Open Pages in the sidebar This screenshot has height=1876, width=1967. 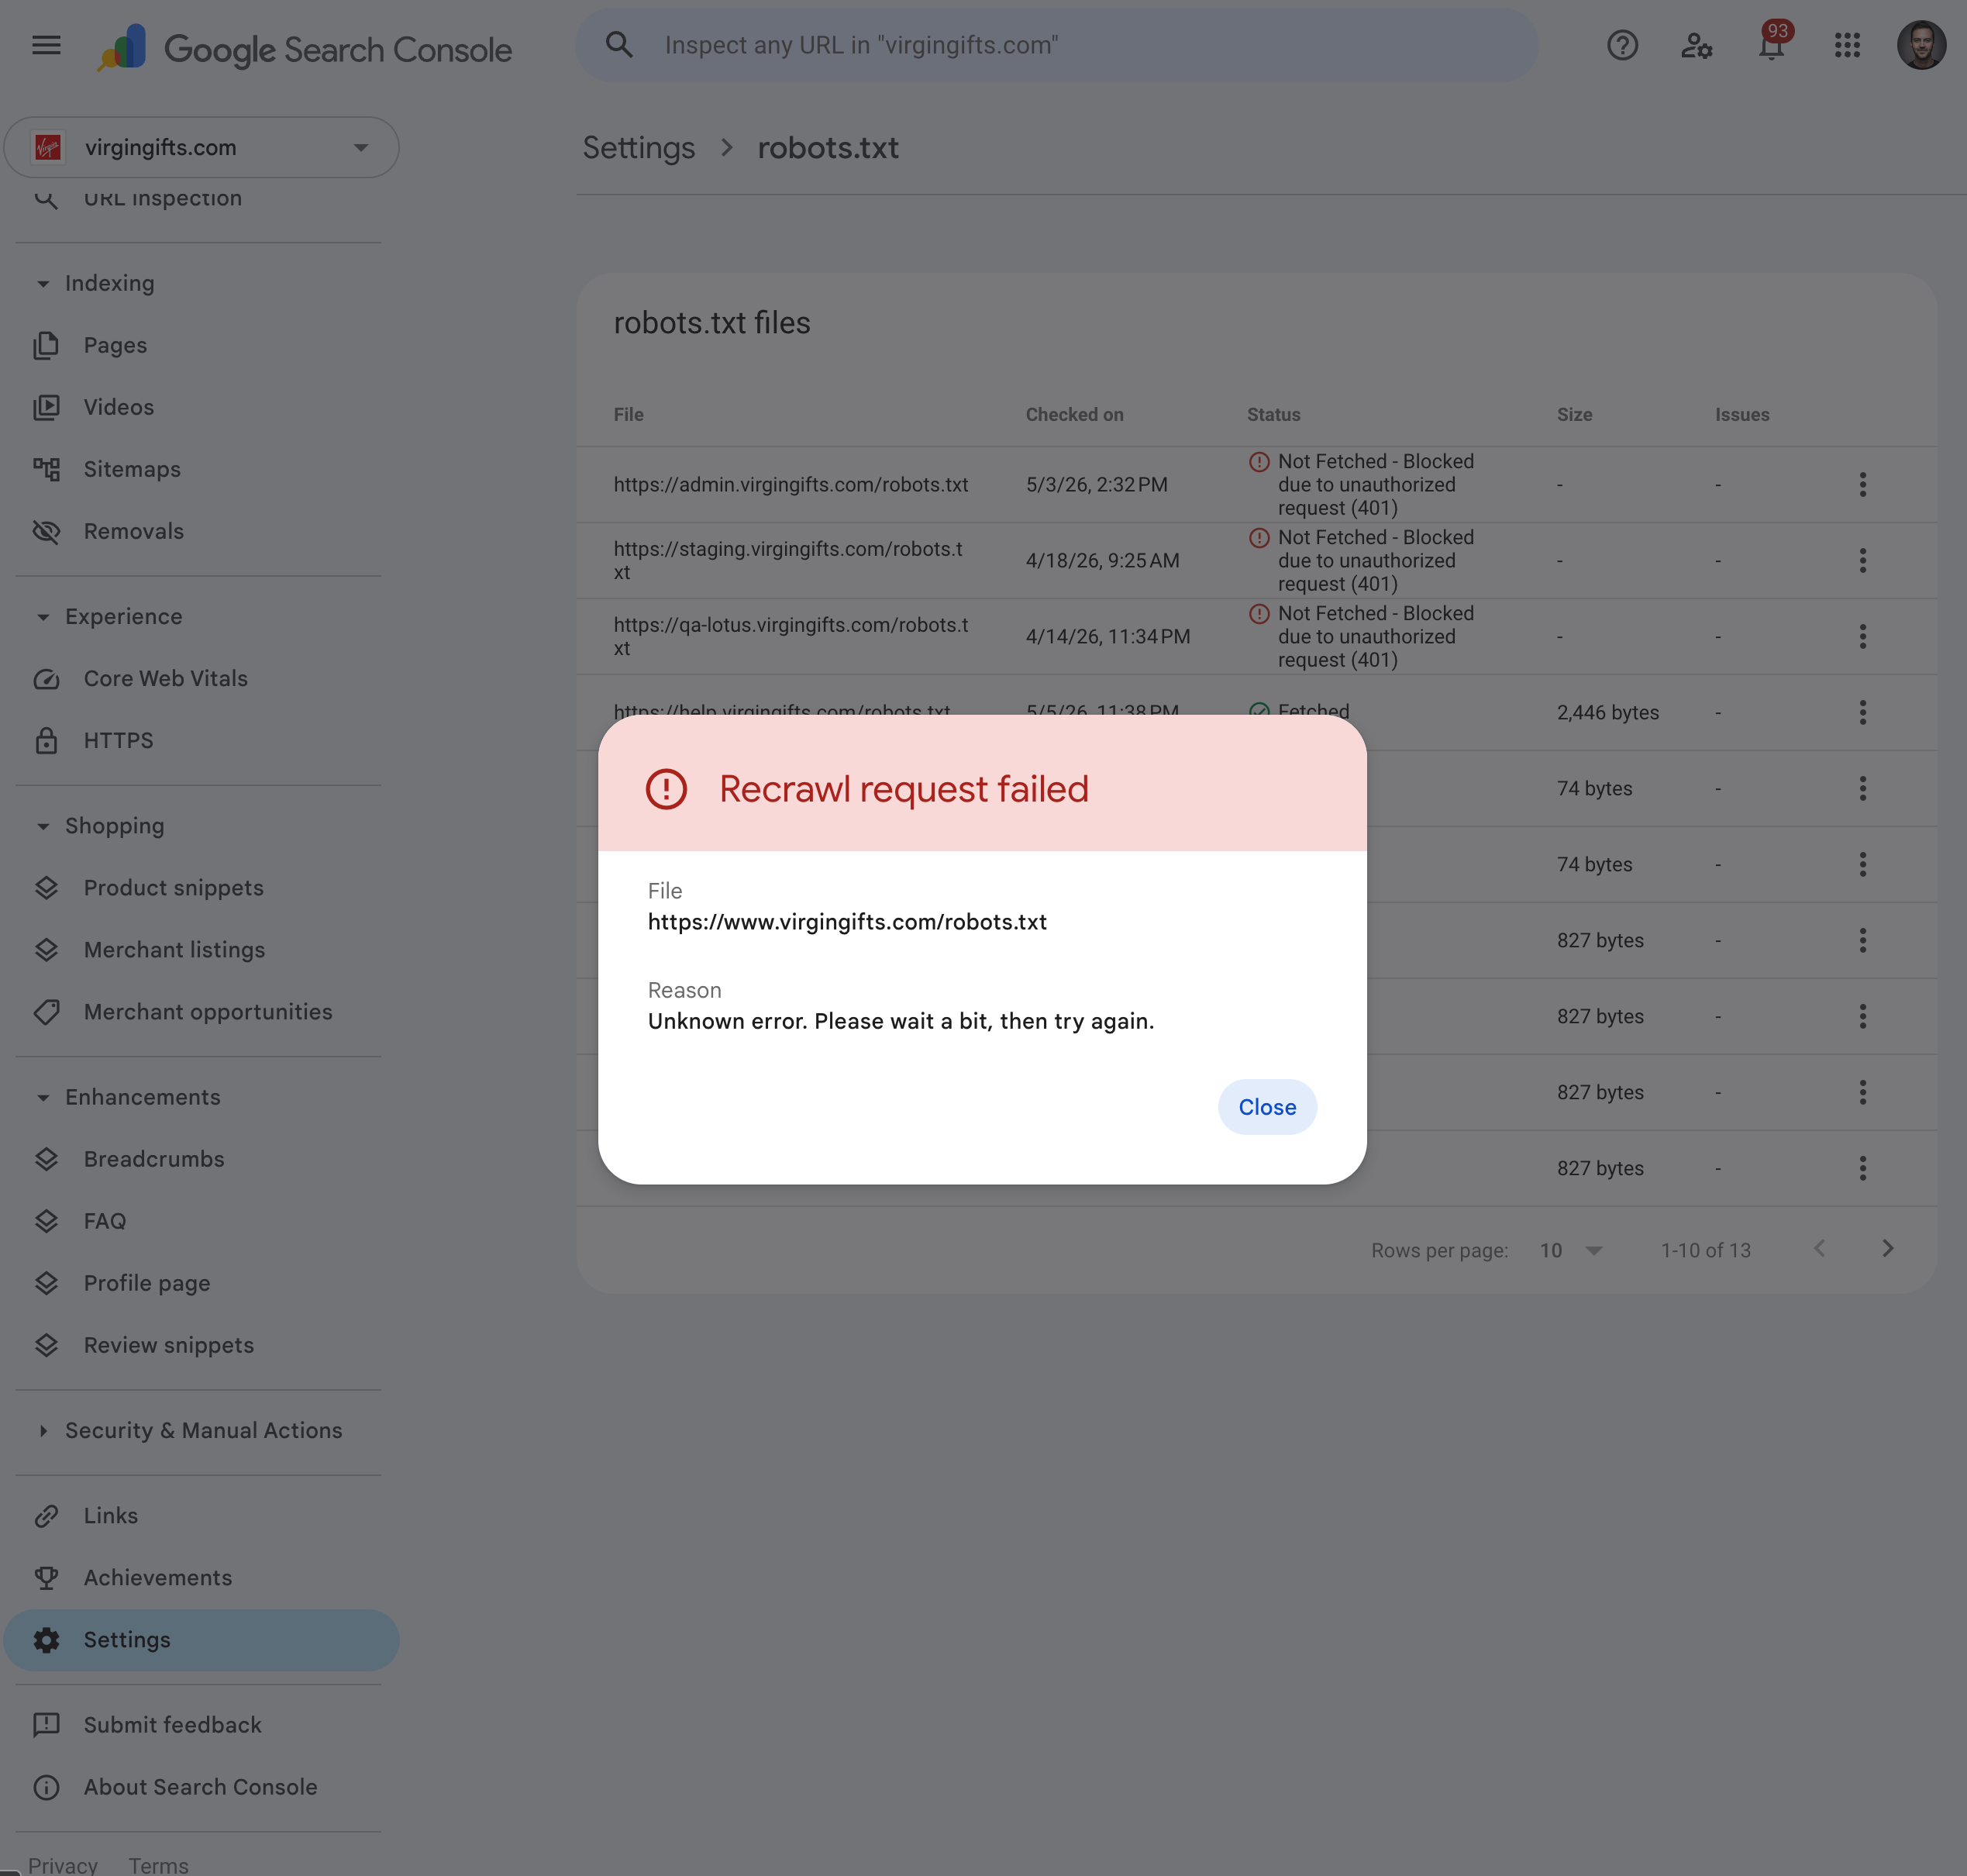tap(115, 346)
